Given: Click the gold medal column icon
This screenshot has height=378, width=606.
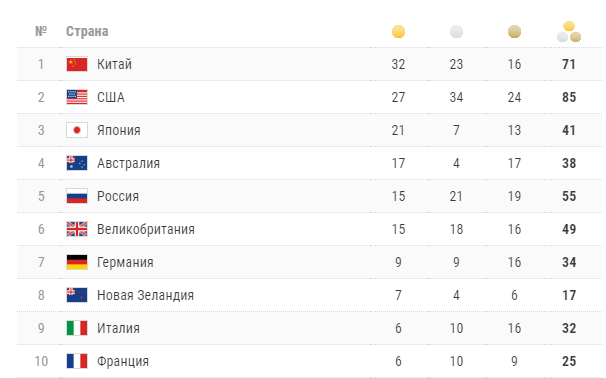Looking at the screenshot, I should pyautogui.click(x=398, y=31).
